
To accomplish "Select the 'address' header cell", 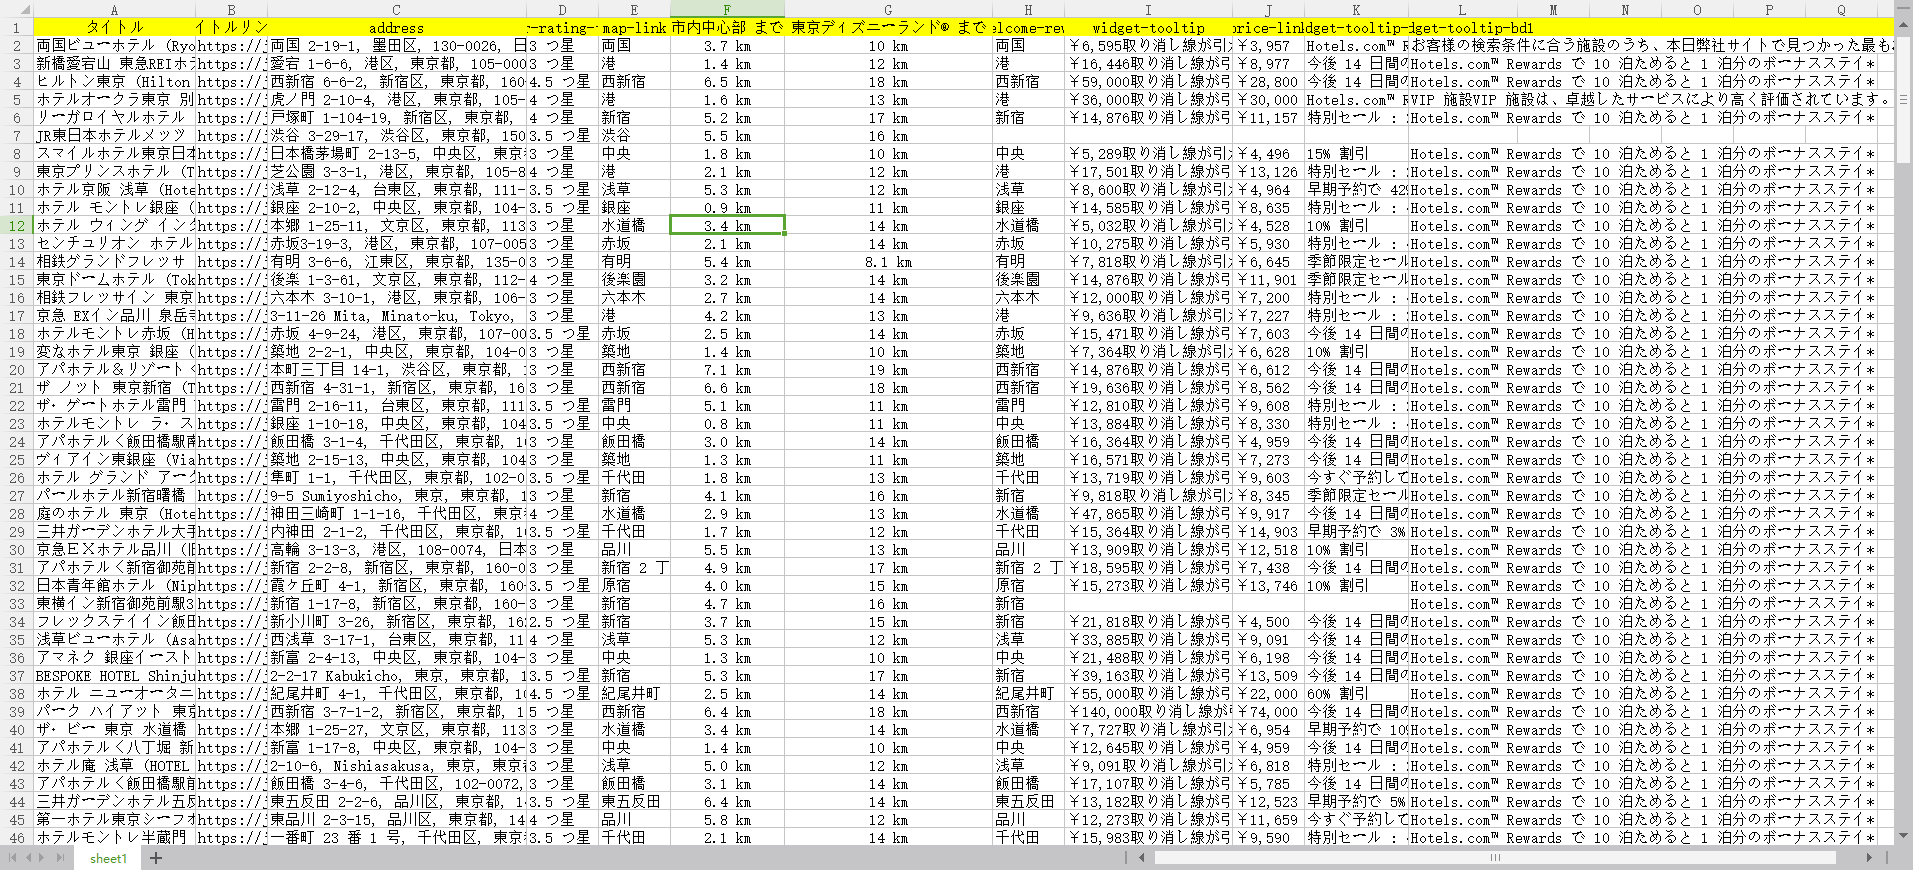I will tap(396, 28).
